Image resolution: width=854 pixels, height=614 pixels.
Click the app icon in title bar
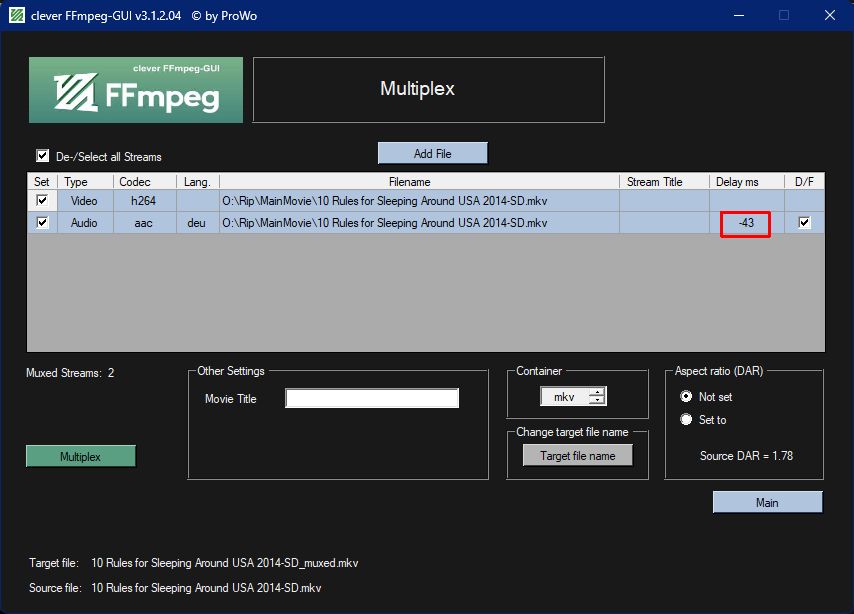pyautogui.click(x=16, y=15)
